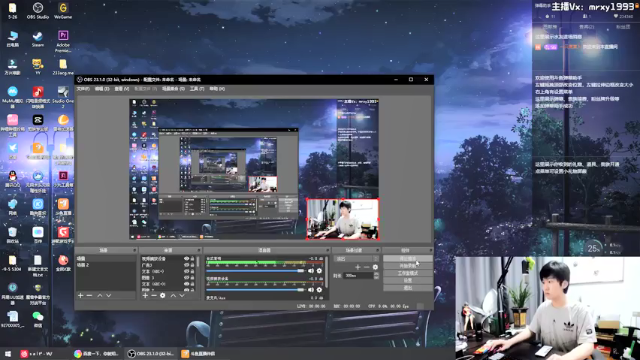Lock the 图像 3 source using its lock icon
The width and height of the screenshot is (640, 360).
click(x=192, y=278)
